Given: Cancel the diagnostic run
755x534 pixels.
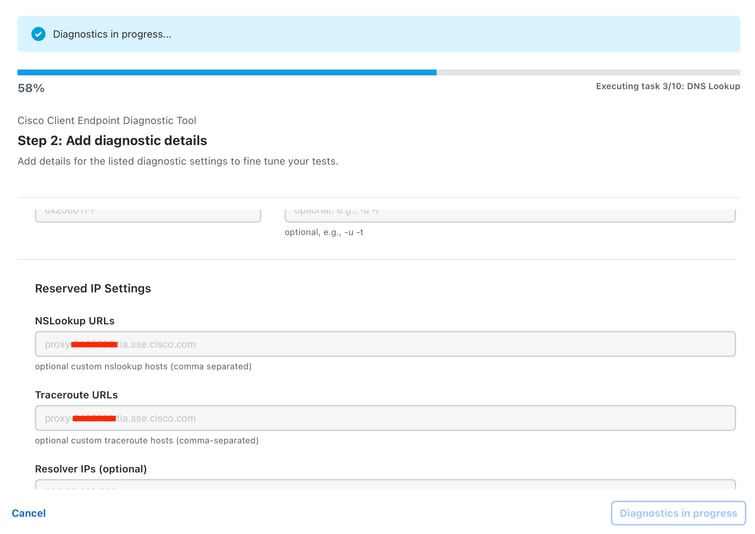Looking at the screenshot, I should pos(29,513).
